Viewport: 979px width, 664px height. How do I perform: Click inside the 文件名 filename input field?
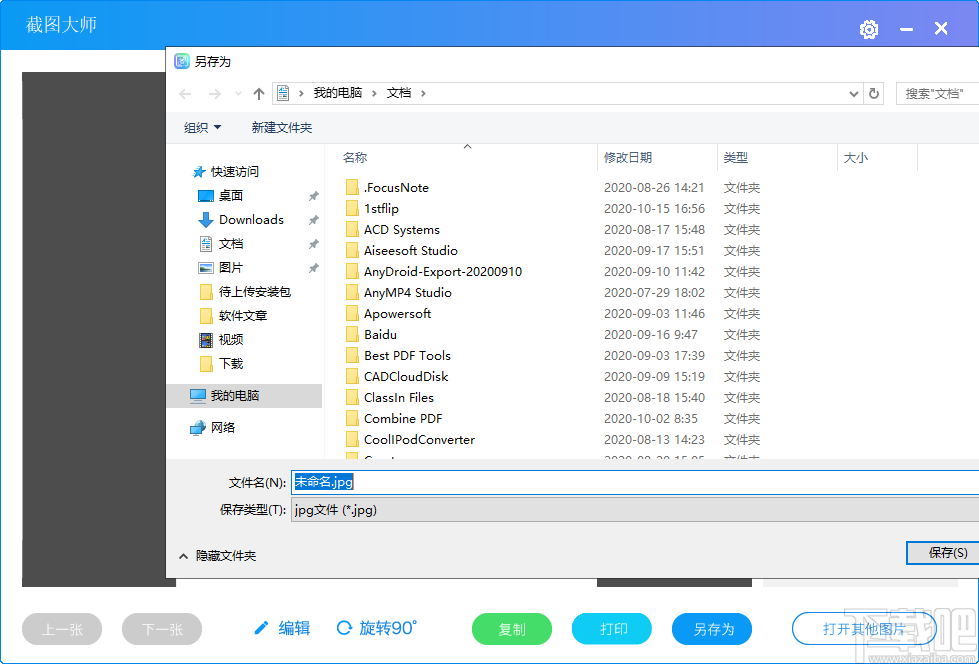coord(450,482)
